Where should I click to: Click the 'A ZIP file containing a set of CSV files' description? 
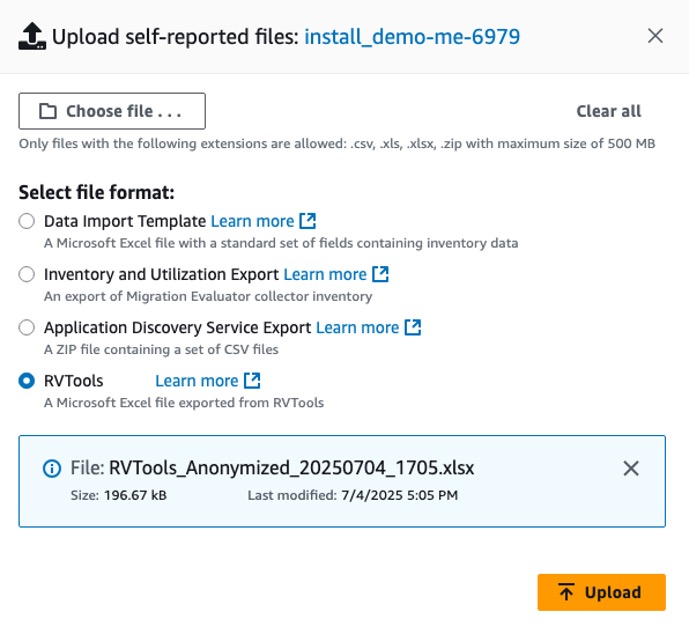click(161, 350)
